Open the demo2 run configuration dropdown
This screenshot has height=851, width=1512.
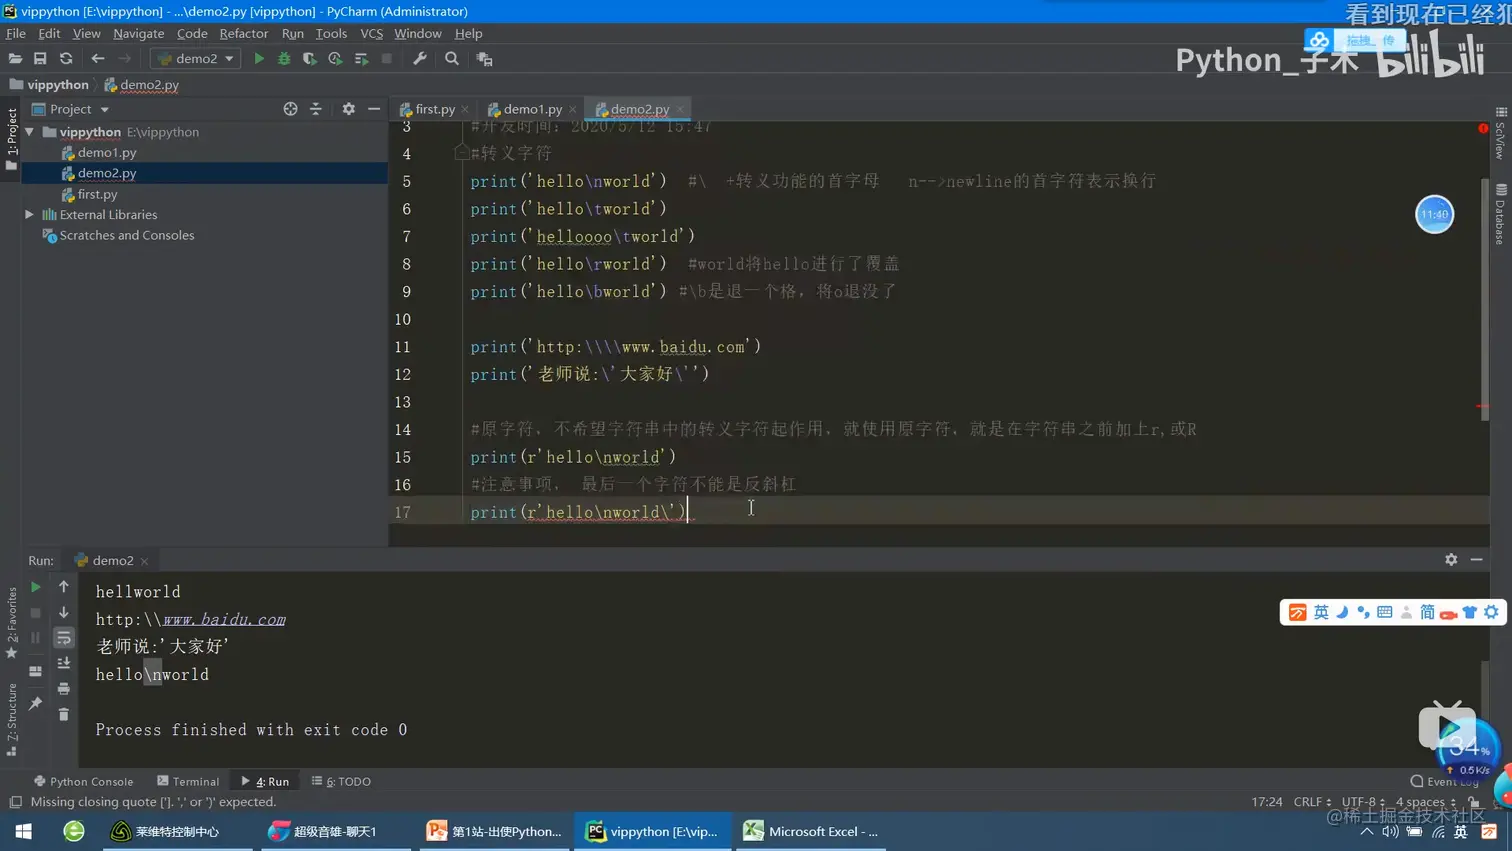pos(196,59)
